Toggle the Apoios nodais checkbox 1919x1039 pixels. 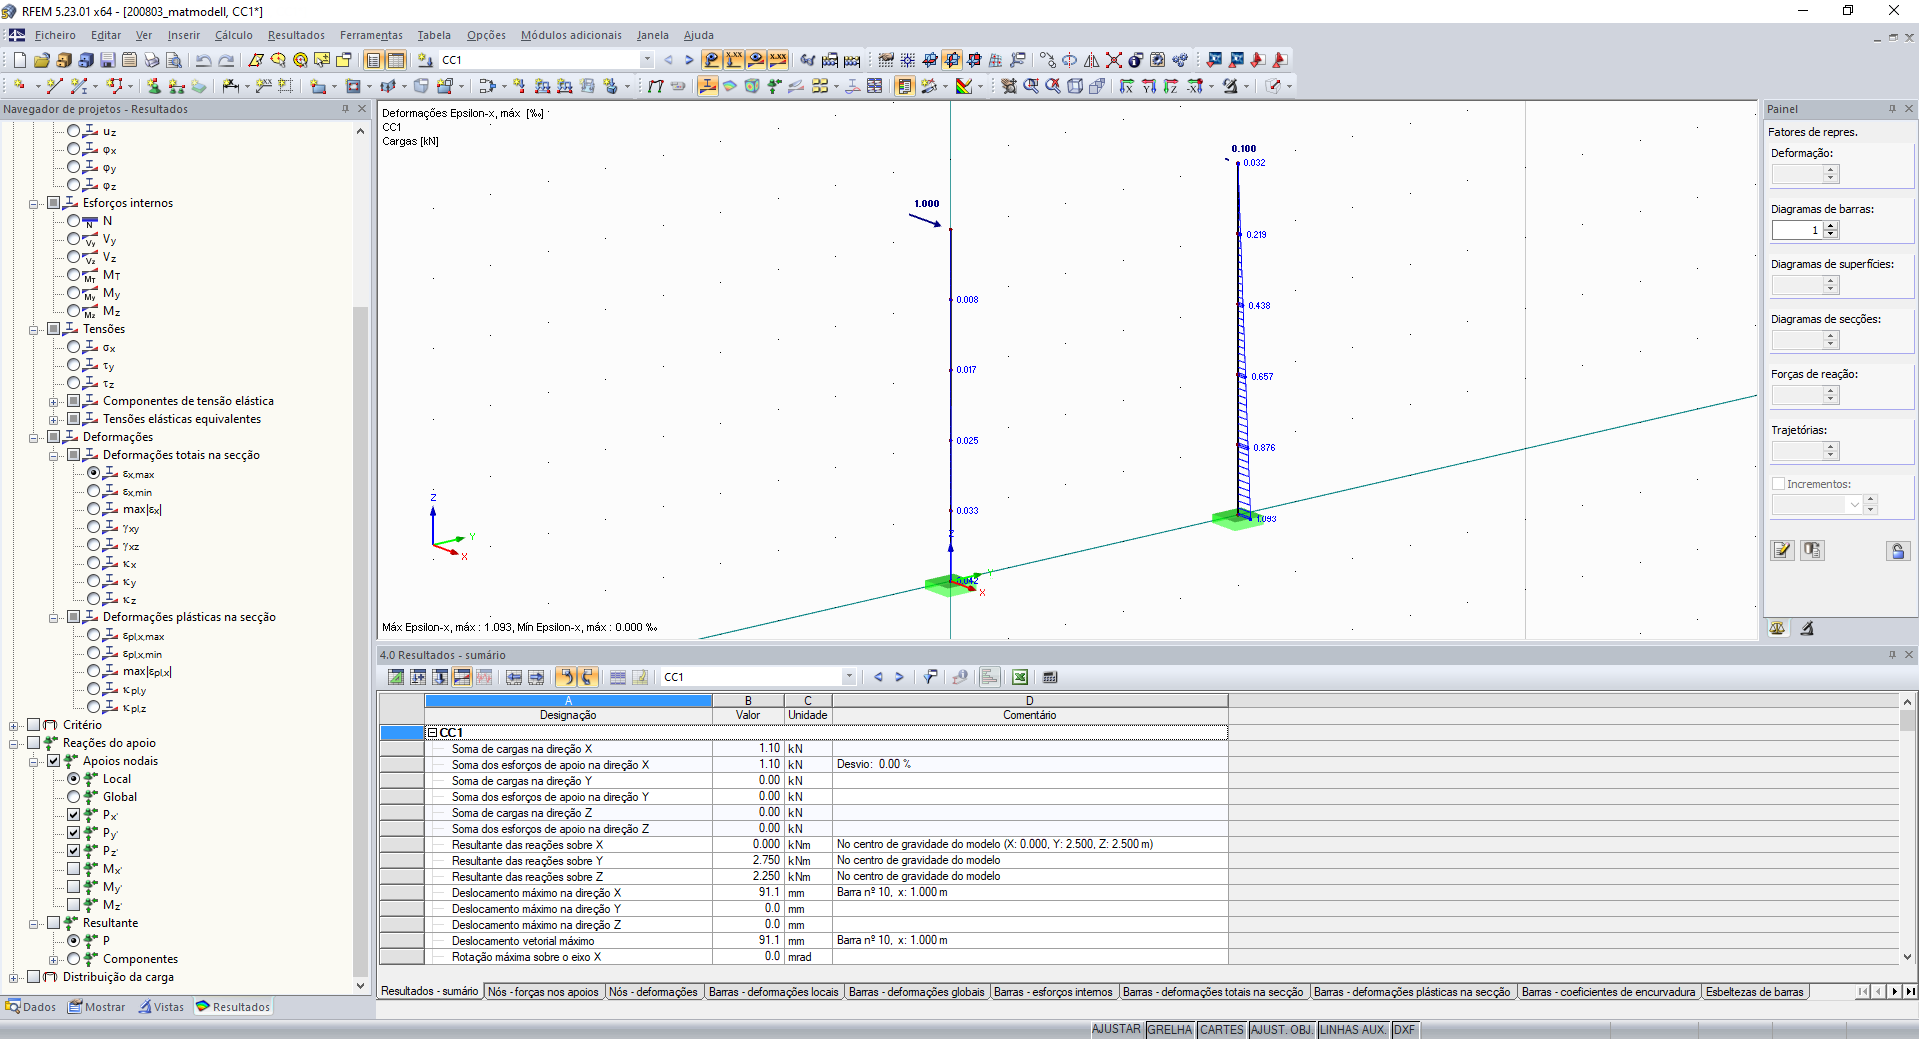[x=54, y=761]
